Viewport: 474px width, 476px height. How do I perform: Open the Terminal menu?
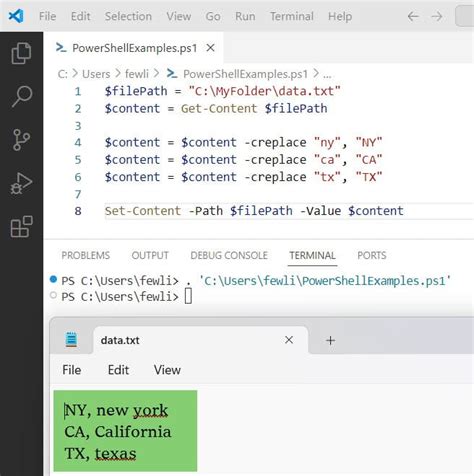292,16
